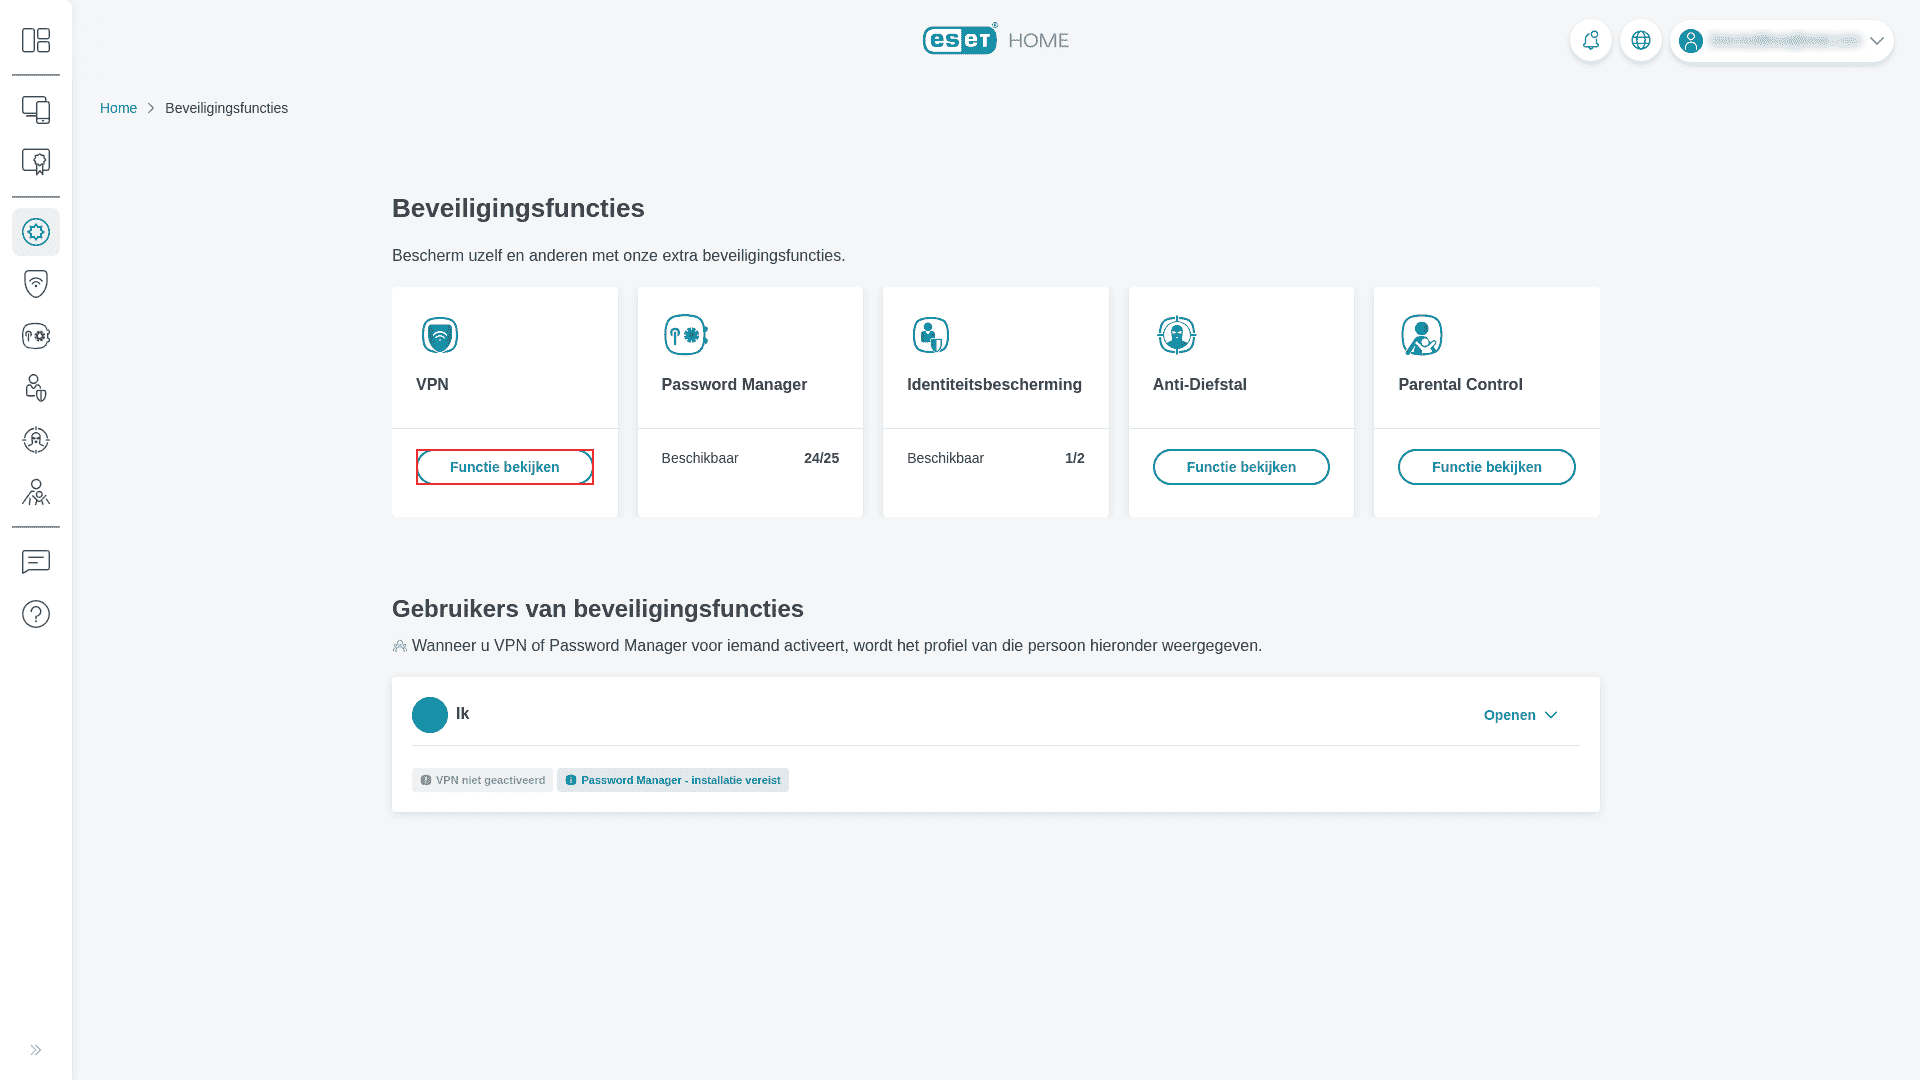This screenshot has width=1920, height=1080.
Task: Open the Password Manager sidebar icon
Action: coord(36,336)
